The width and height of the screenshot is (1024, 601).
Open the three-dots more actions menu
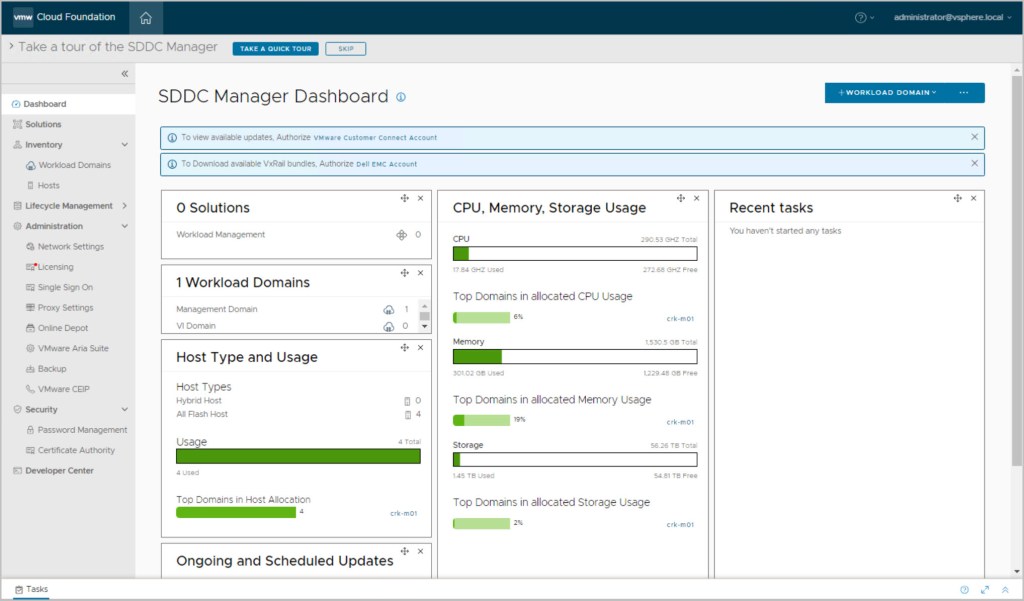pyautogui.click(x=964, y=93)
